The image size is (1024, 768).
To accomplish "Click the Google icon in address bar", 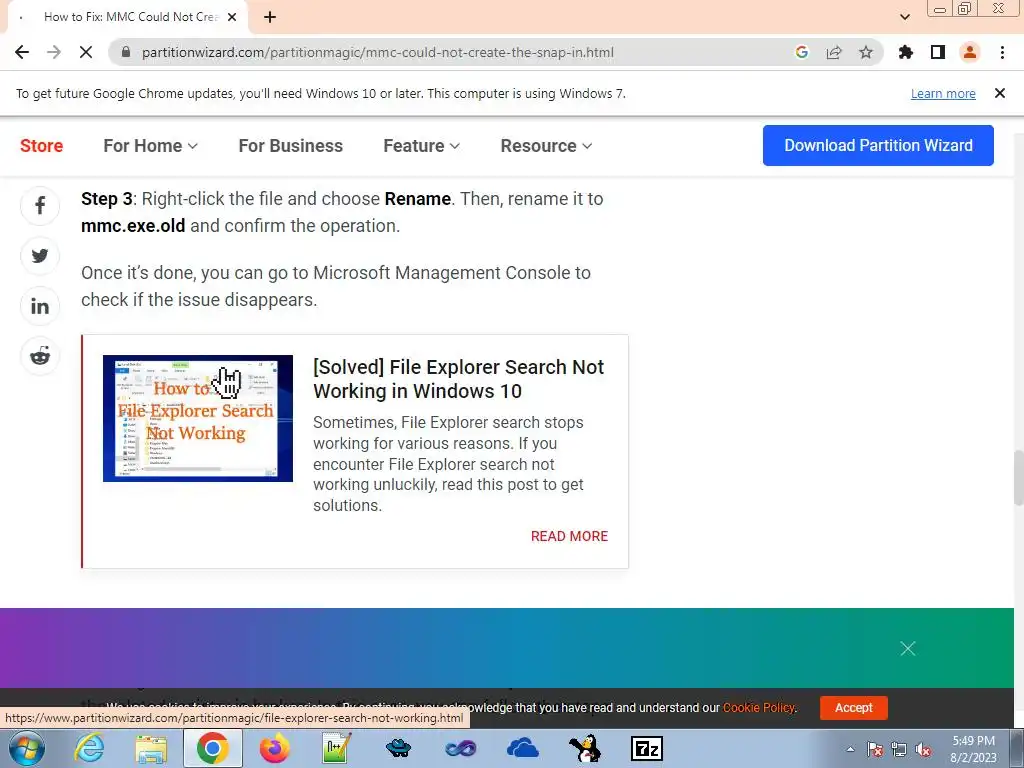I will pyautogui.click(x=802, y=52).
